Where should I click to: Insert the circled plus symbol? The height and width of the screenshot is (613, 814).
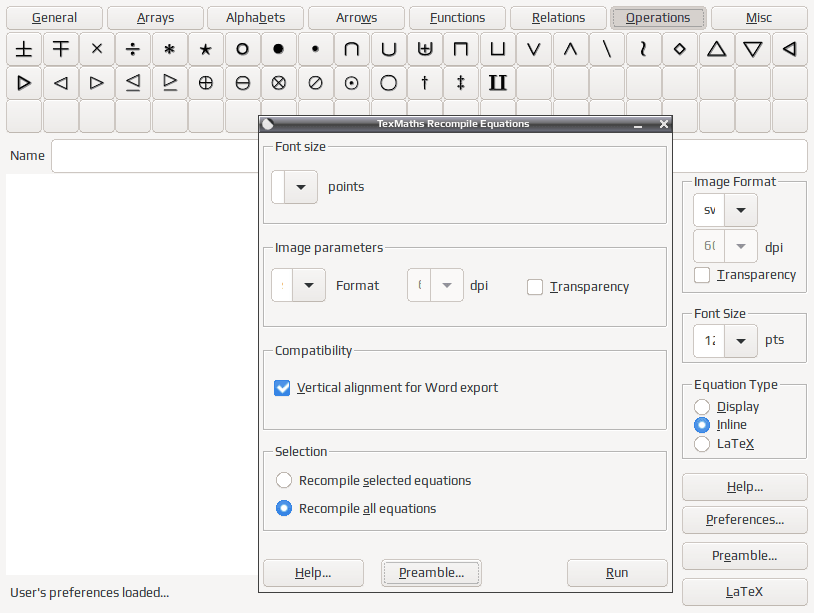(x=206, y=83)
